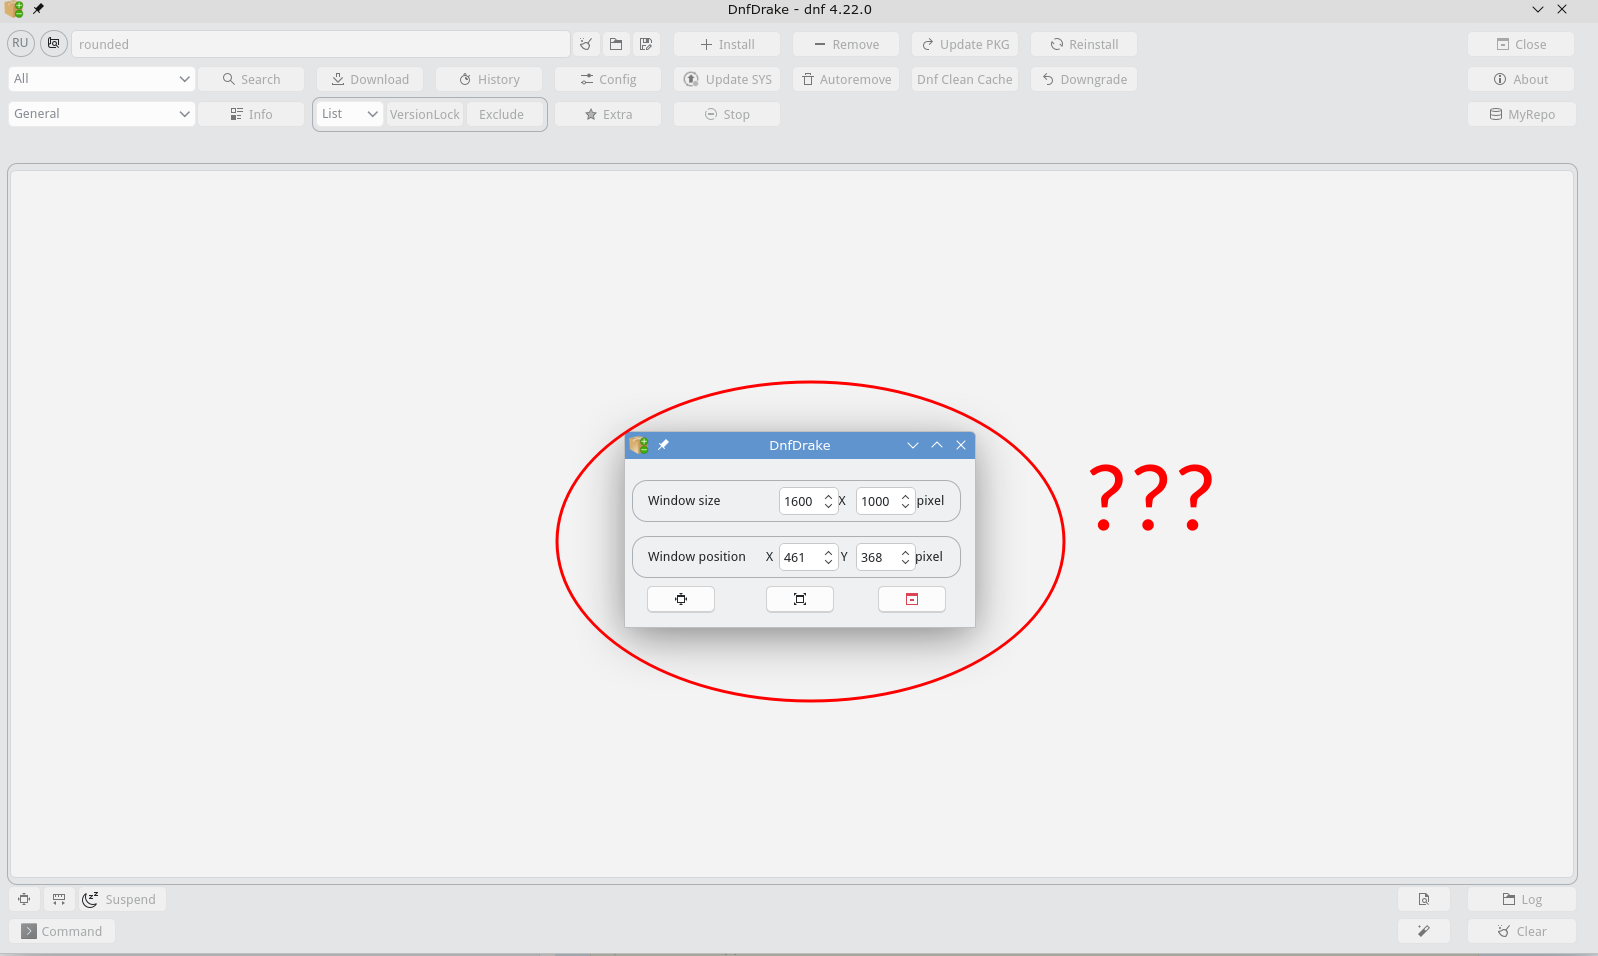Click the folder icon next to search field

(616, 44)
